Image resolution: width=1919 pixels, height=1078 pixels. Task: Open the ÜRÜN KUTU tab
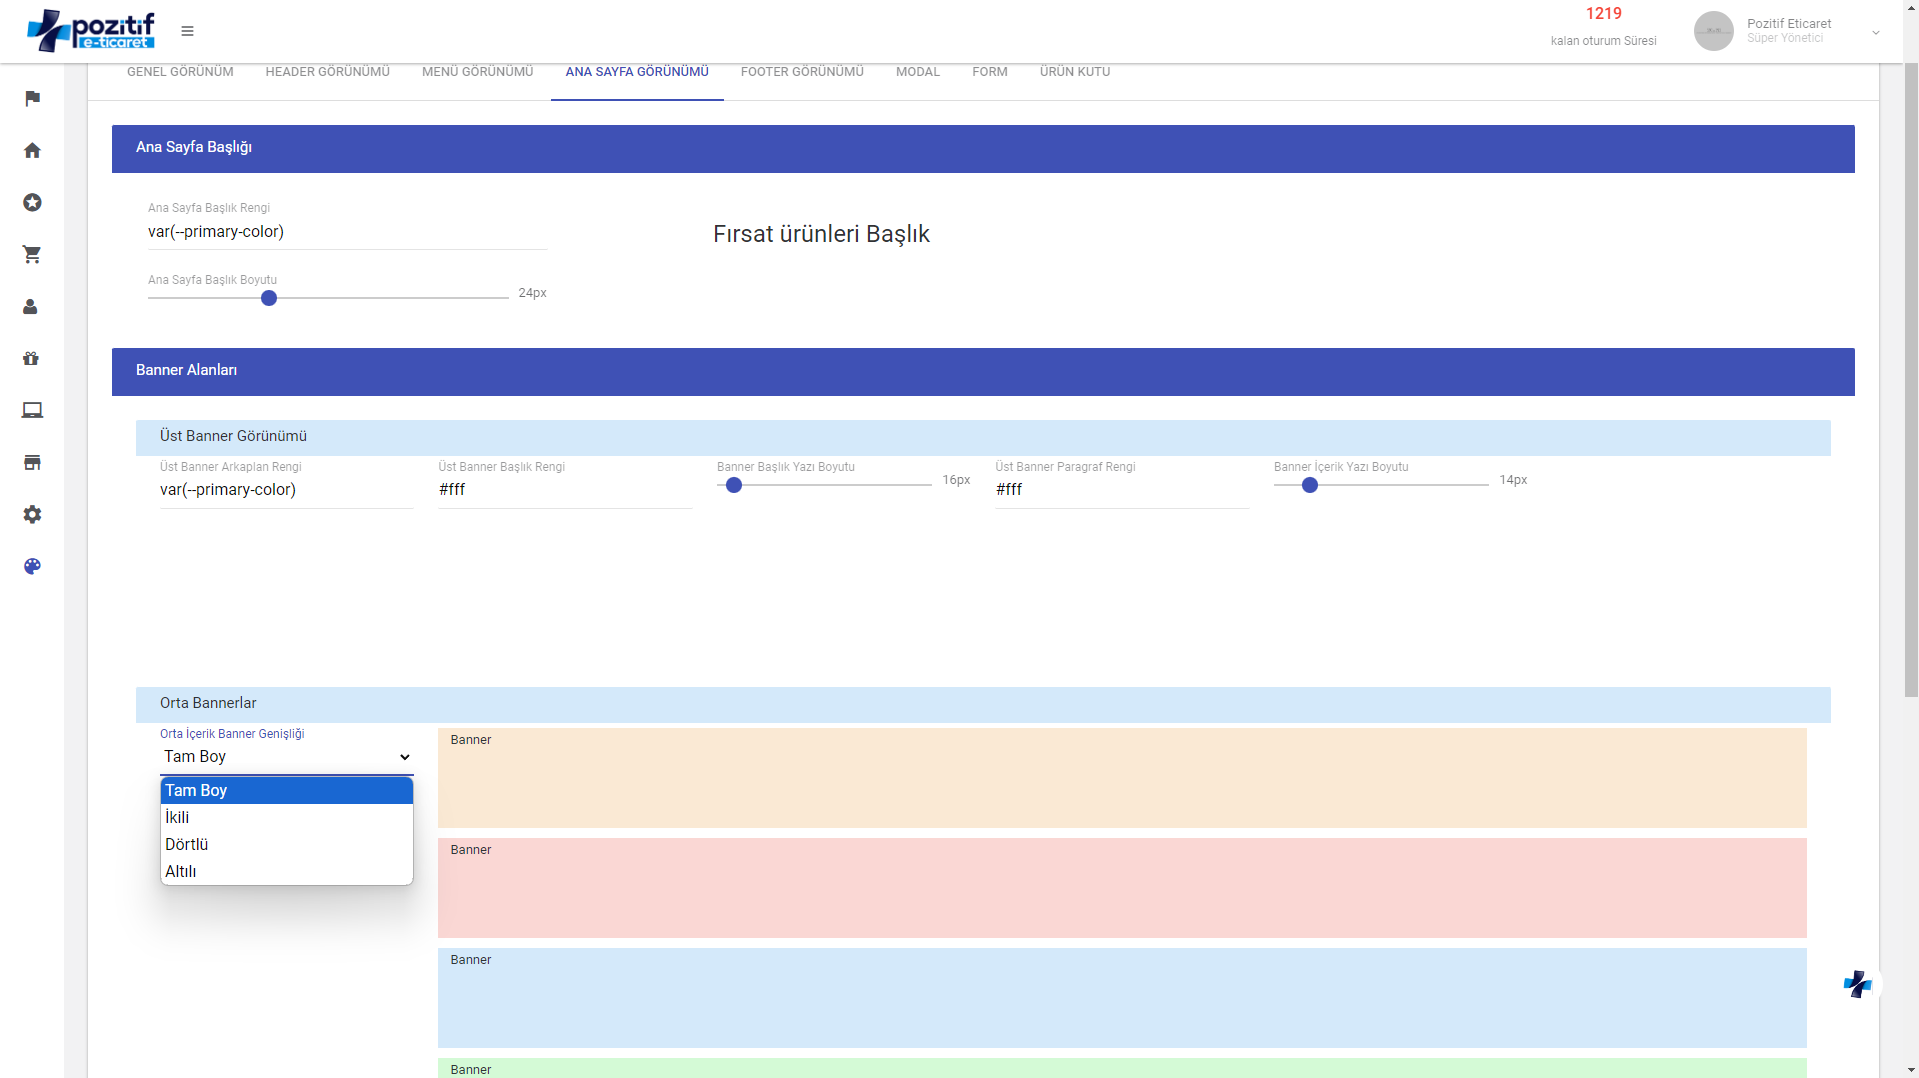tap(1074, 71)
